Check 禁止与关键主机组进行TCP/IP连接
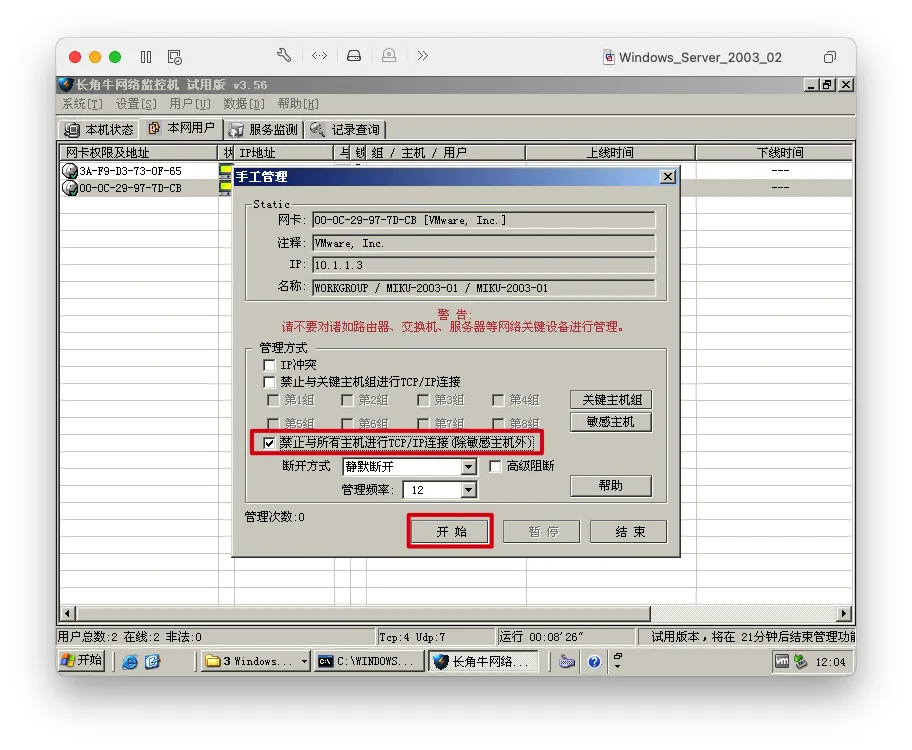 coord(269,382)
